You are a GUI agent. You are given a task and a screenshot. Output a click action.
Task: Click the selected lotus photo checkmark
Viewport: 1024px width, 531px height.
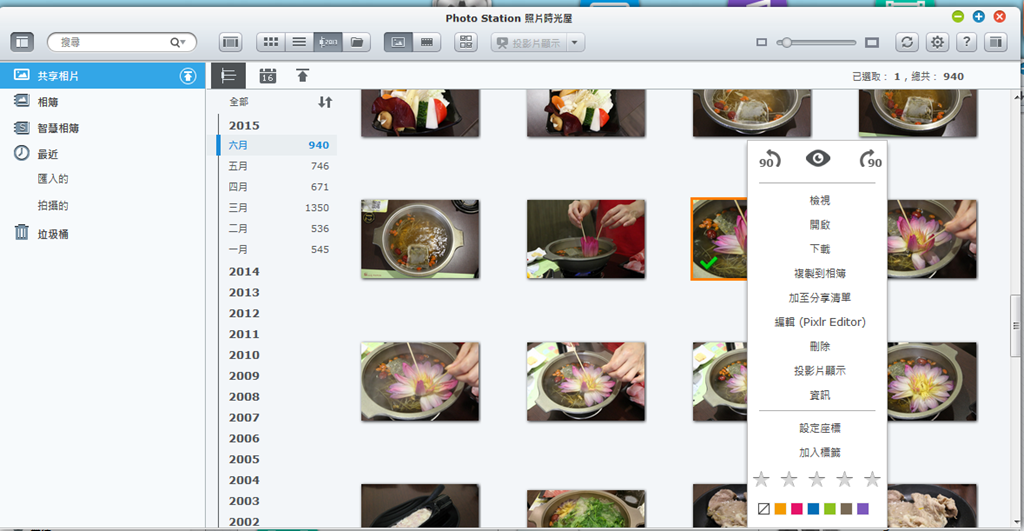coord(709,263)
